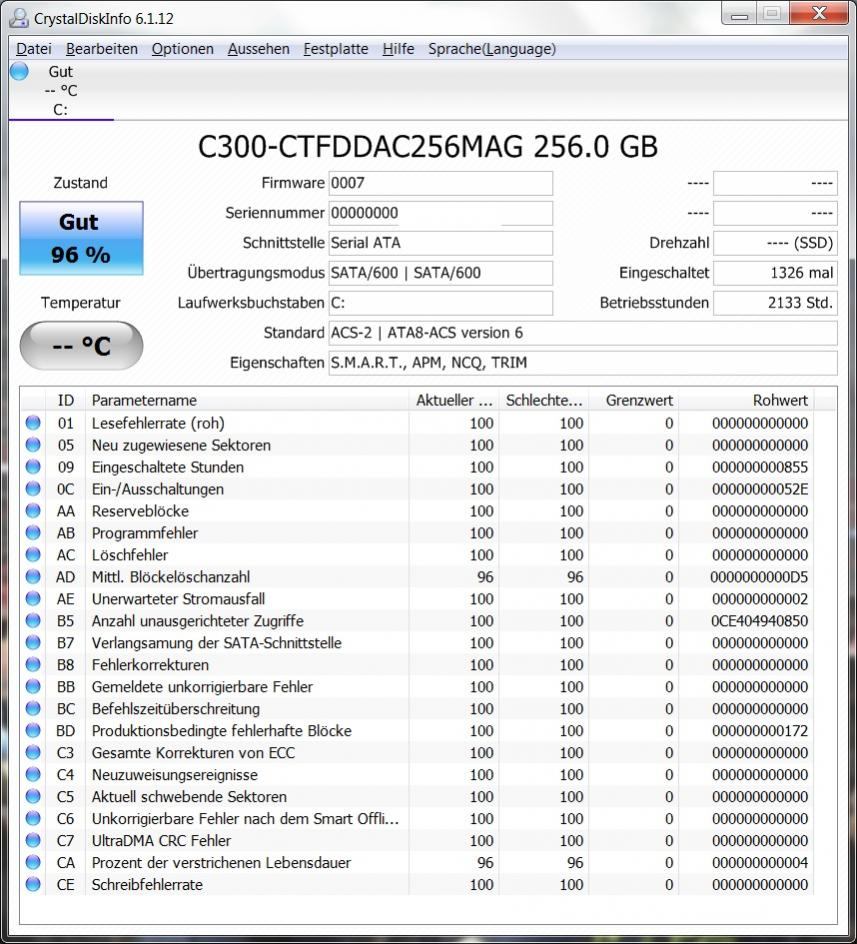Click status orb of Anzahl unausgerichteter Zugriffe
857x944 pixels.
point(33,621)
